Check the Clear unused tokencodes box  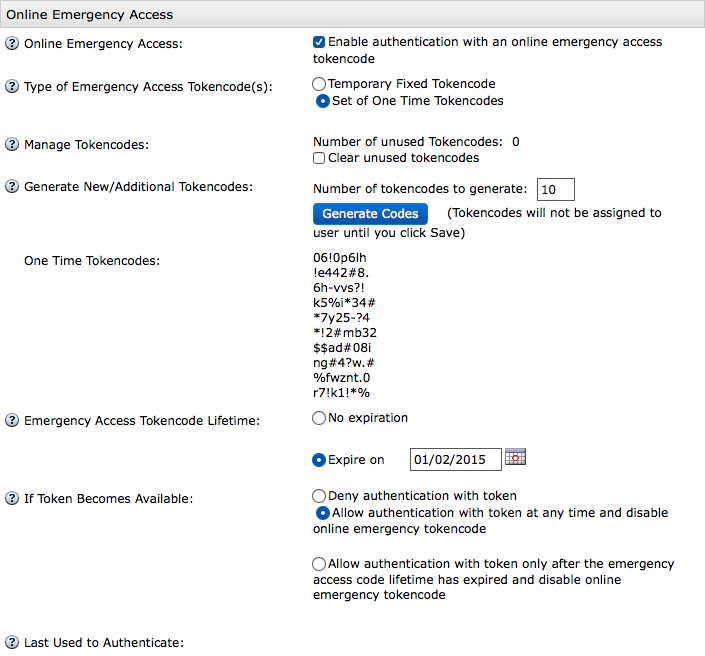coord(319,158)
